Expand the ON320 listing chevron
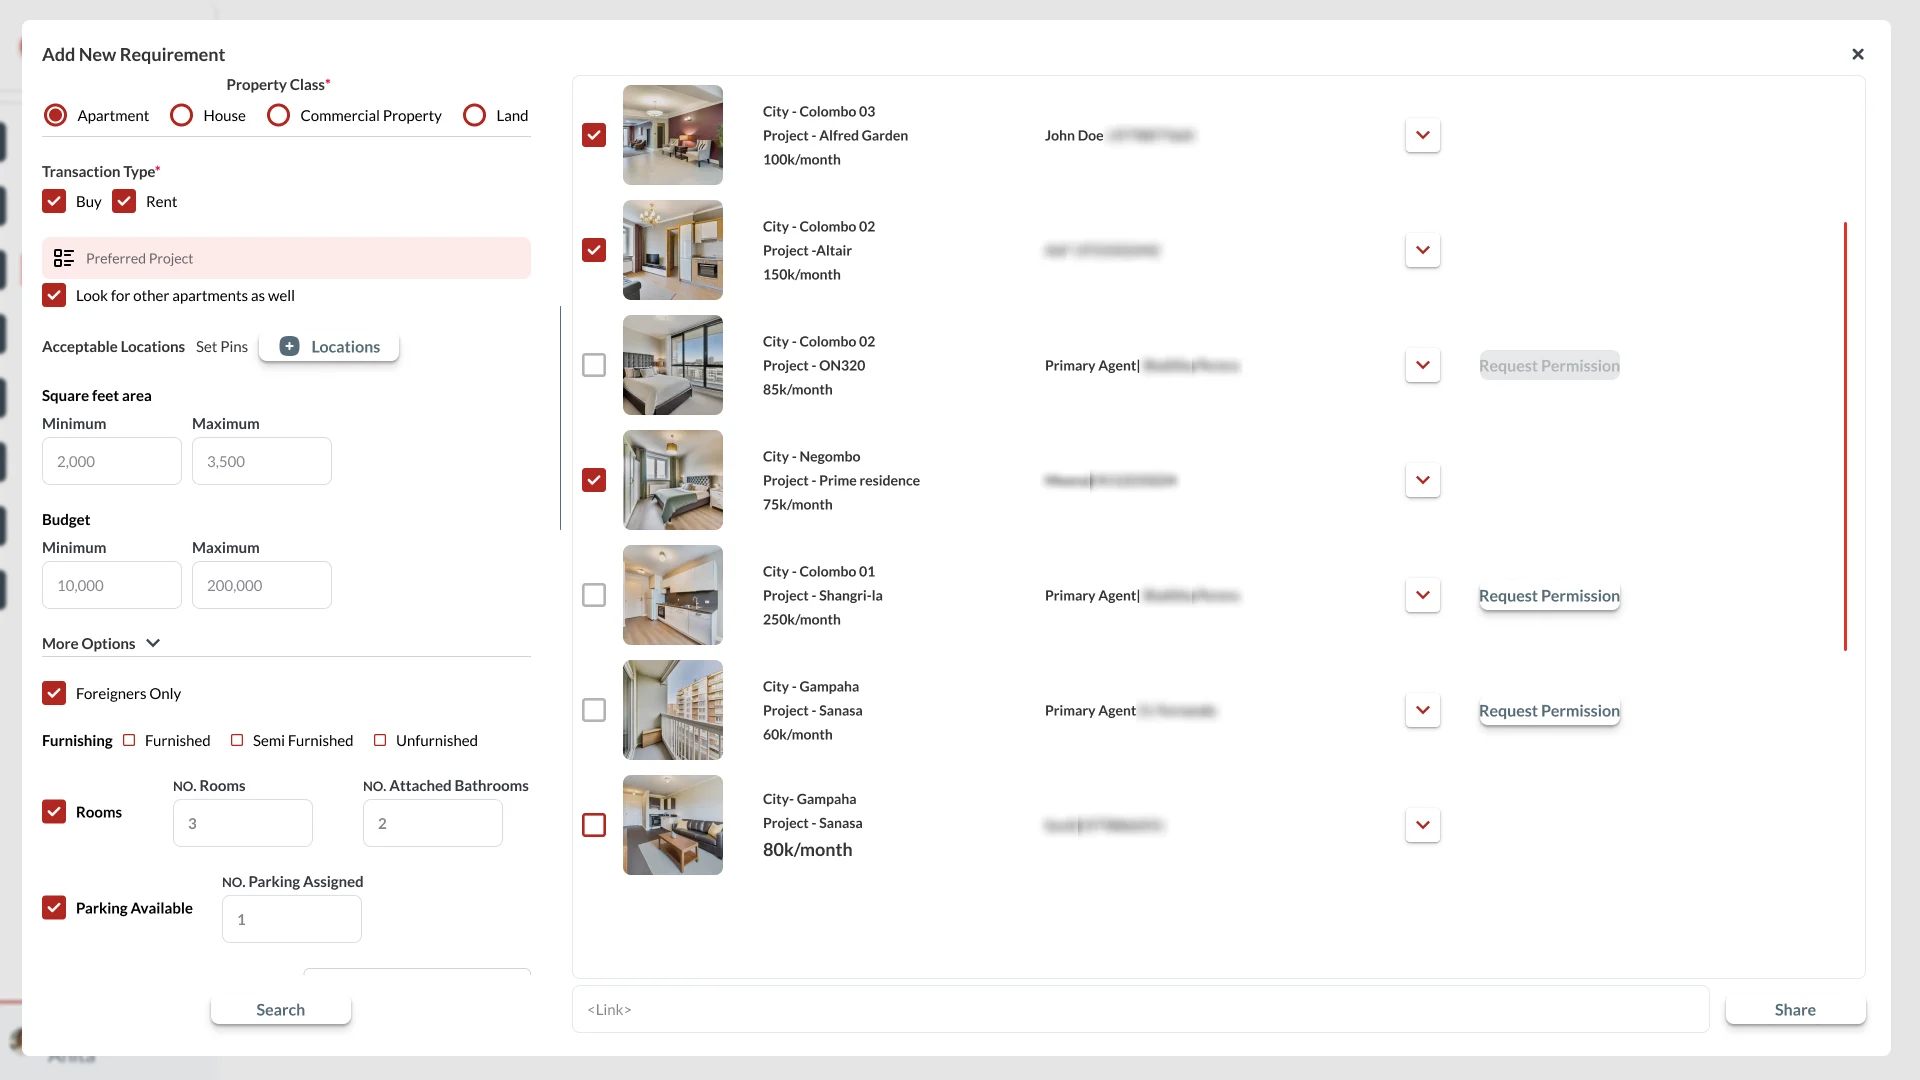Screen dimensions: 1920x1080 (1422, 365)
